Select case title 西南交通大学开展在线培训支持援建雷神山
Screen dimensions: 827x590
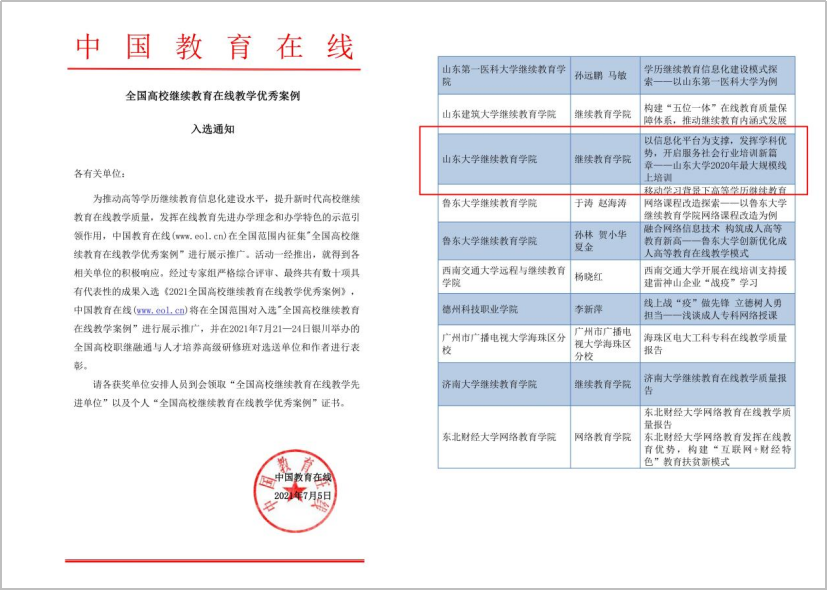pyautogui.click(x=717, y=276)
